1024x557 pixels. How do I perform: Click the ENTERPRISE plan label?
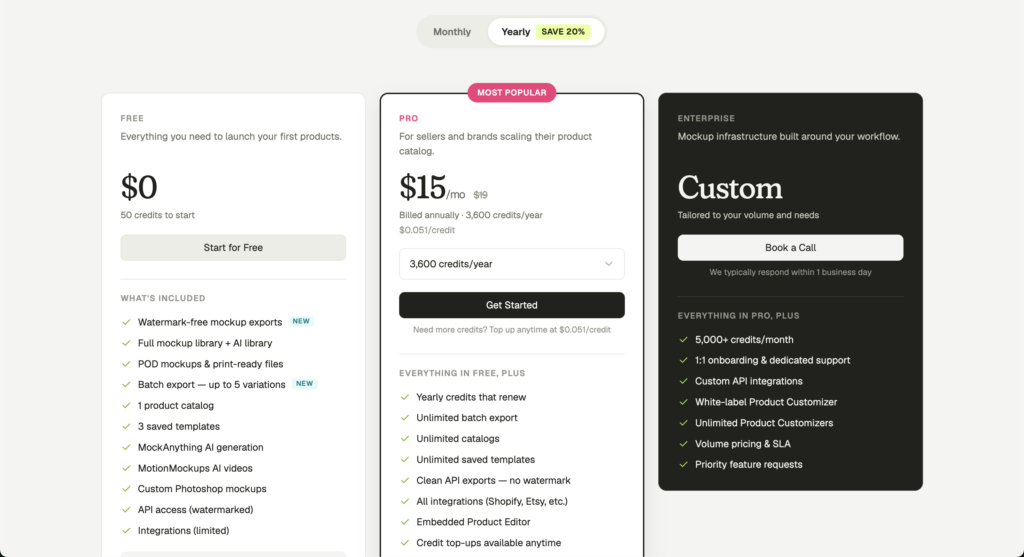click(x=706, y=118)
